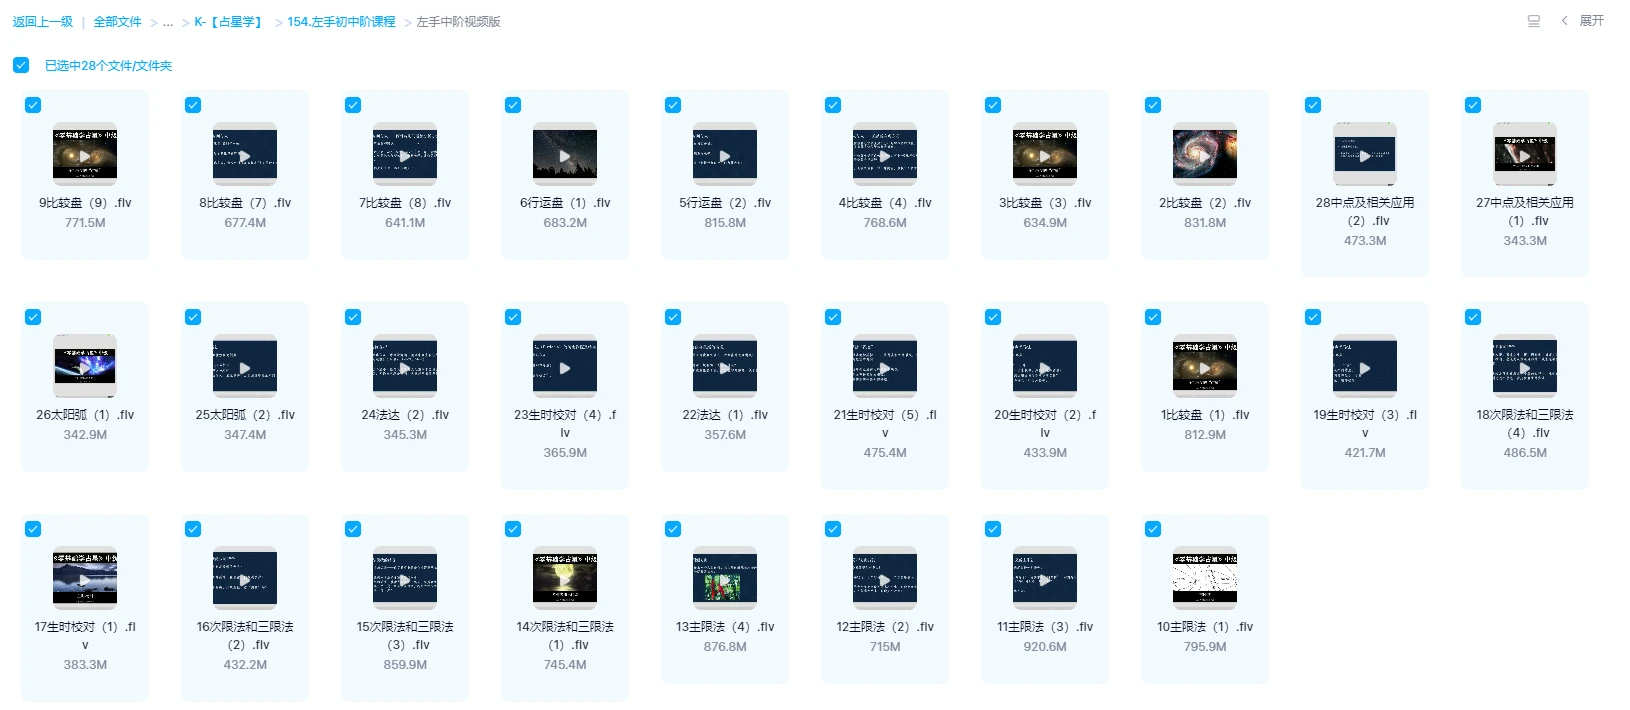This screenshot has width=1630, height=710.
Task: Play the 5行运盘（2）.flv video icon
Action: click(x=725, y=155)
